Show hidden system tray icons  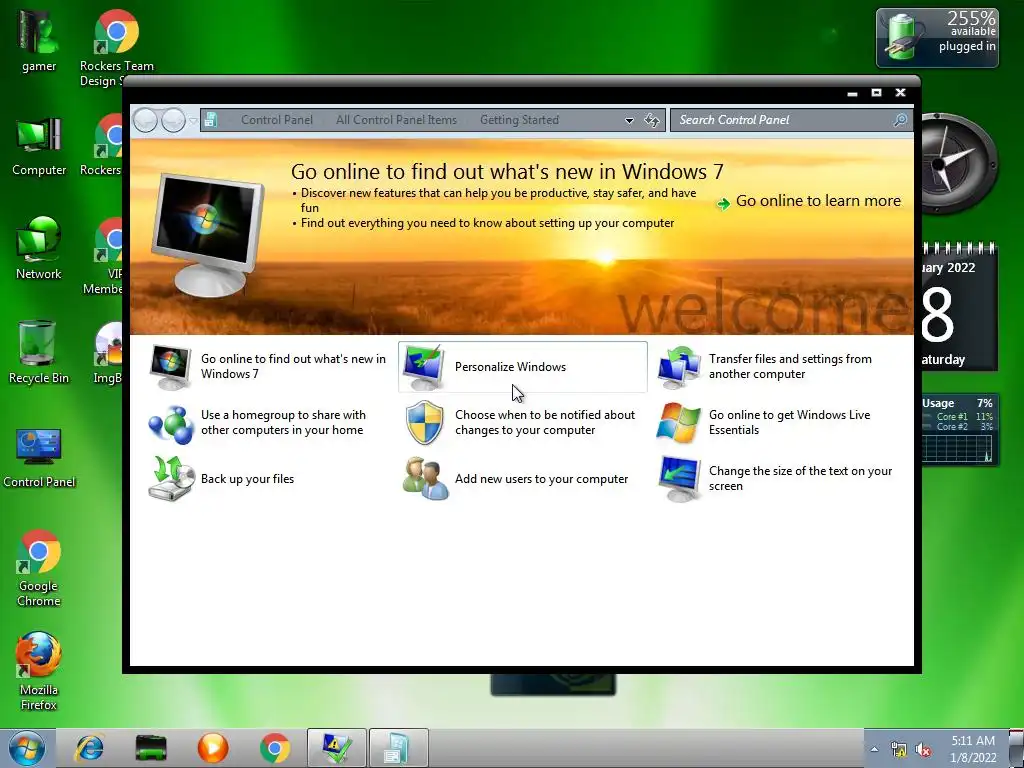coord(874,749)
